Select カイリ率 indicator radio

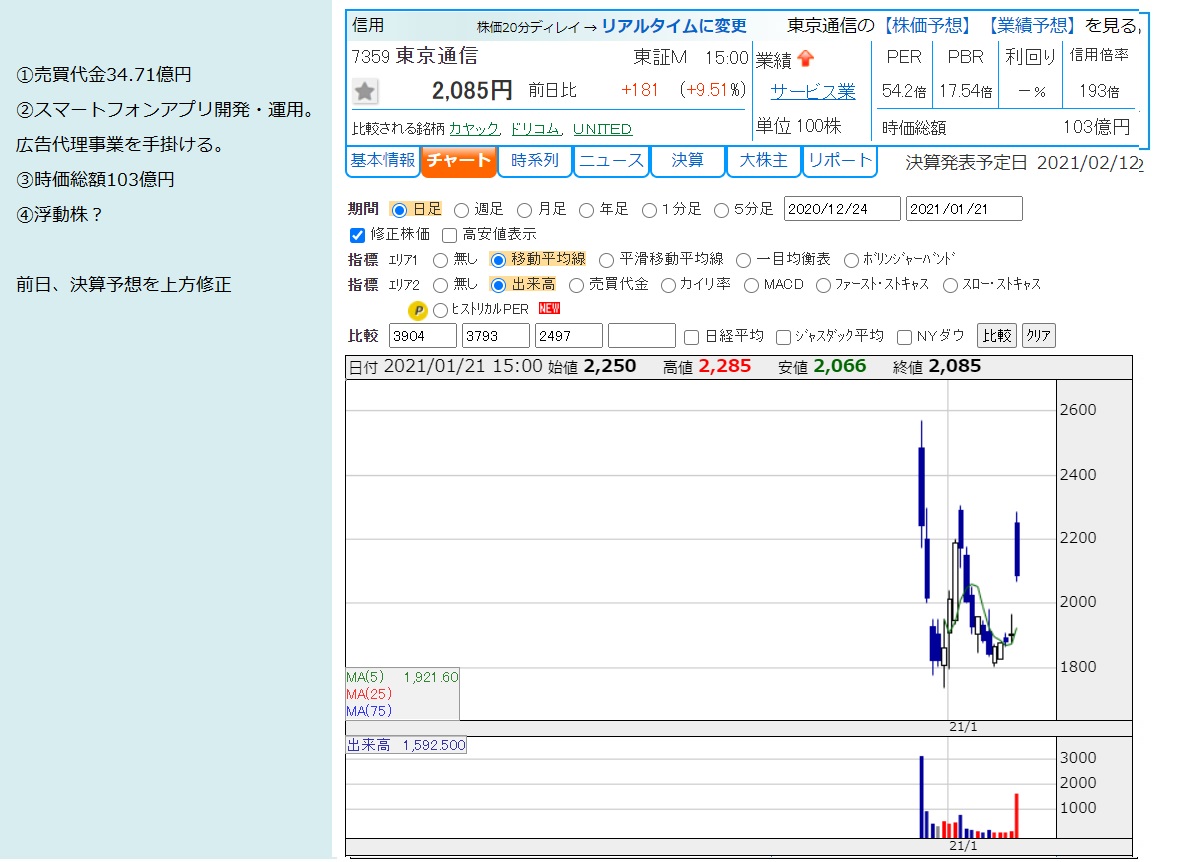(x=668, y=285)
